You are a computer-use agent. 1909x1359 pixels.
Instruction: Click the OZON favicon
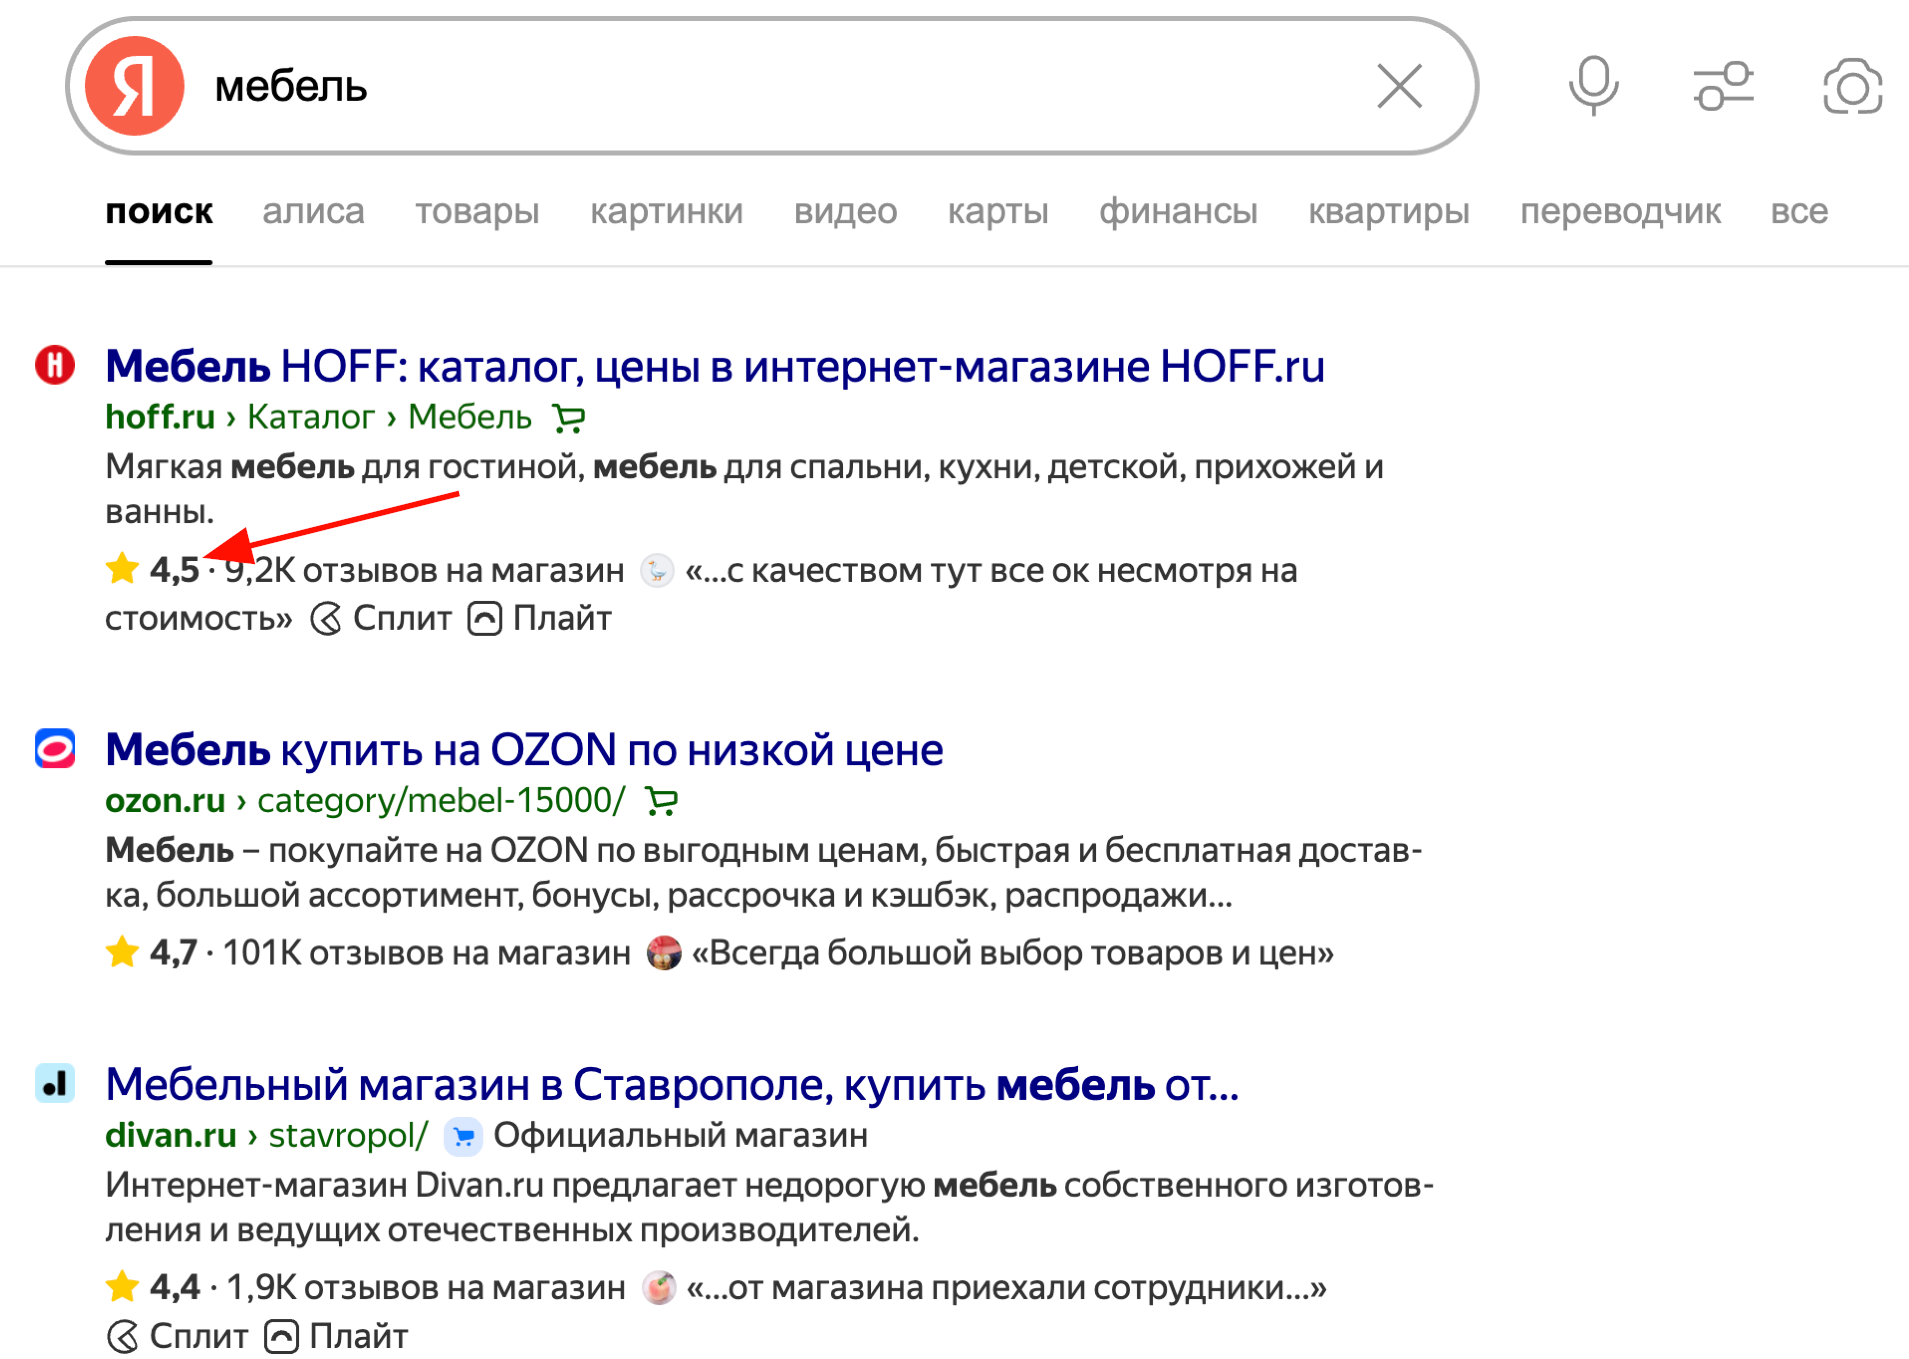[55, 748]
